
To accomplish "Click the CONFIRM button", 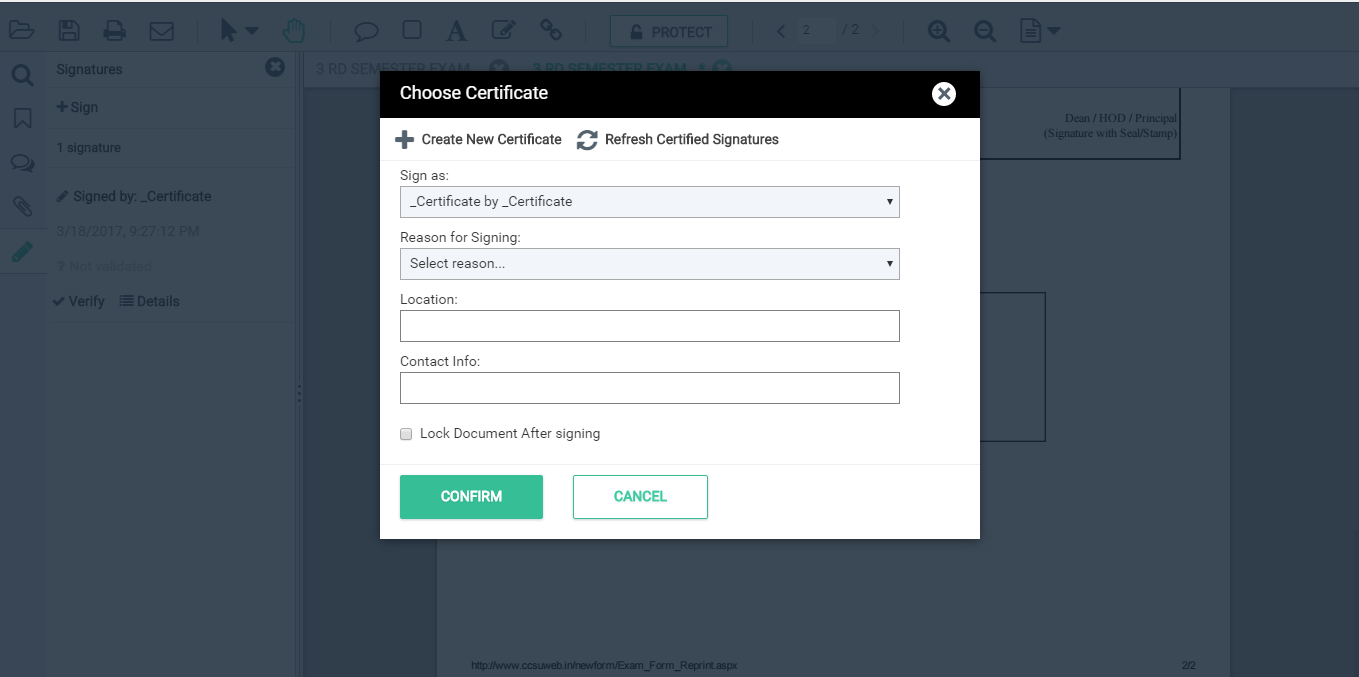I will pos(471,497).
